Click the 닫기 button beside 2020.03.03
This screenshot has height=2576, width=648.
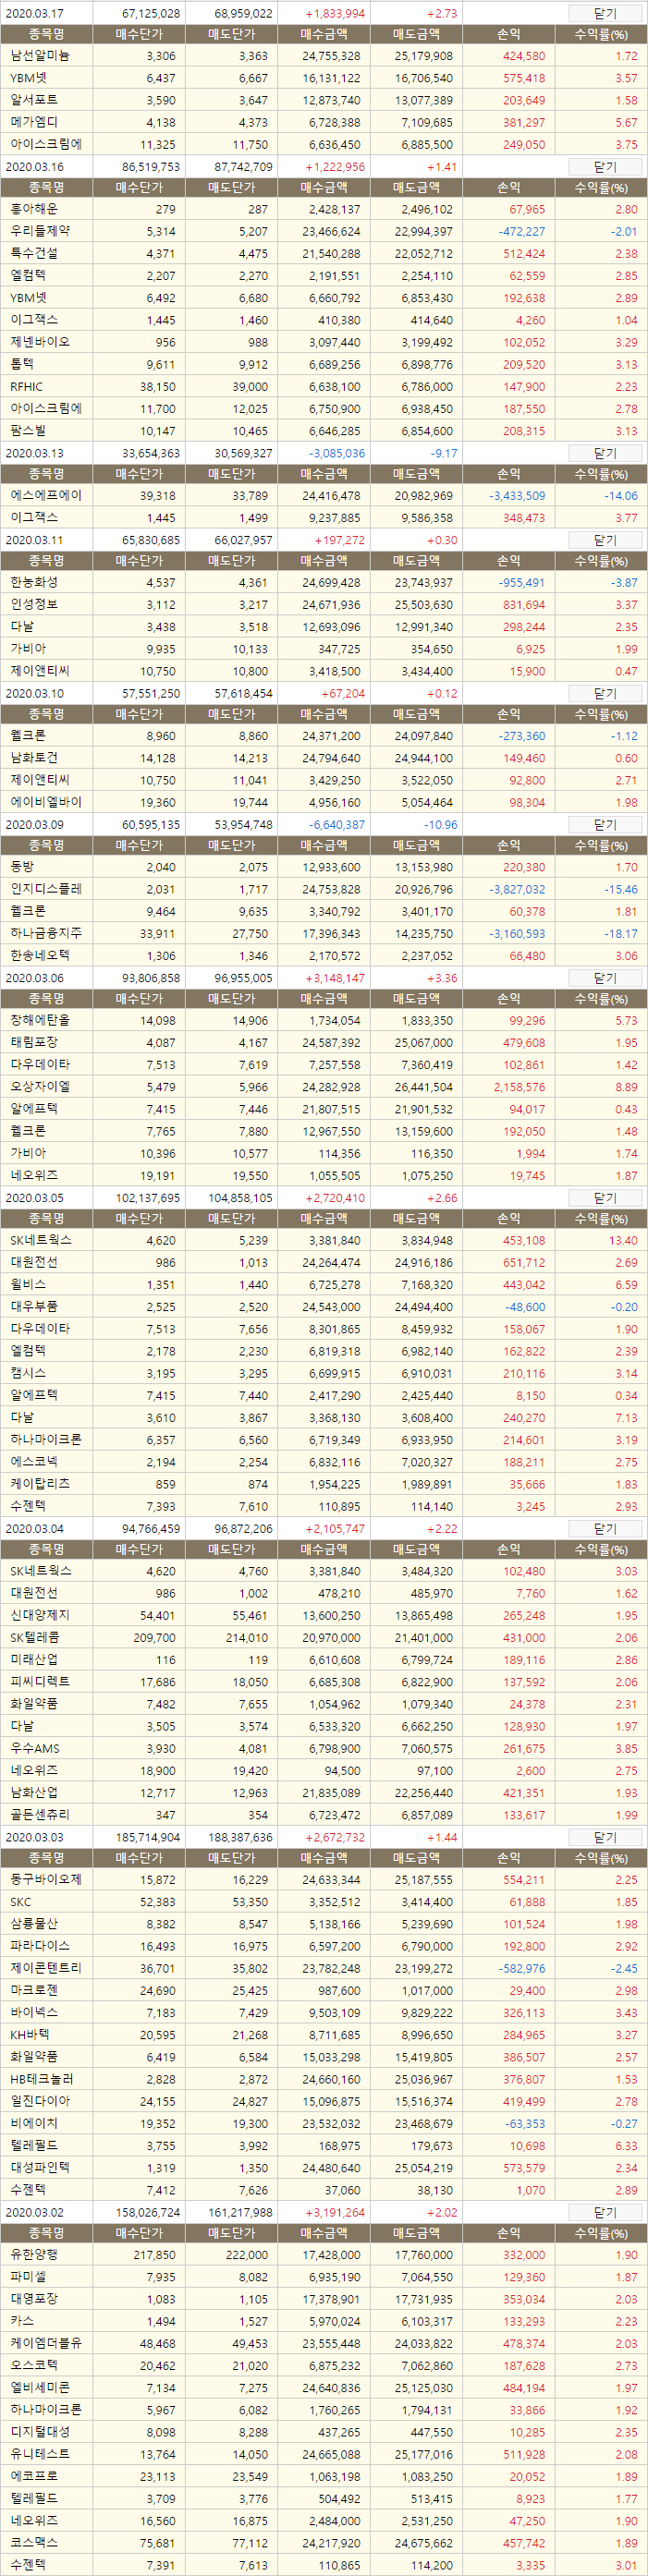coord(605,1838)
